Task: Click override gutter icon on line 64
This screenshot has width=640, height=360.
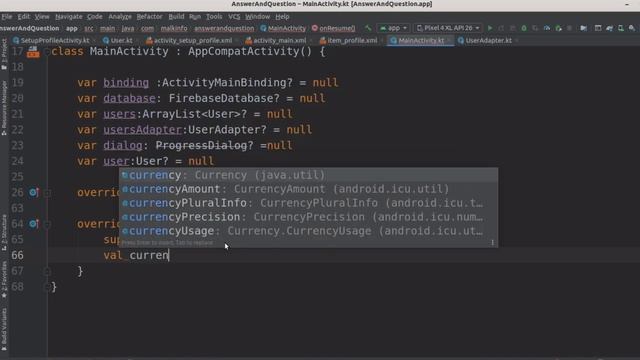Action: pyautogui.click(x=33, y=224)
